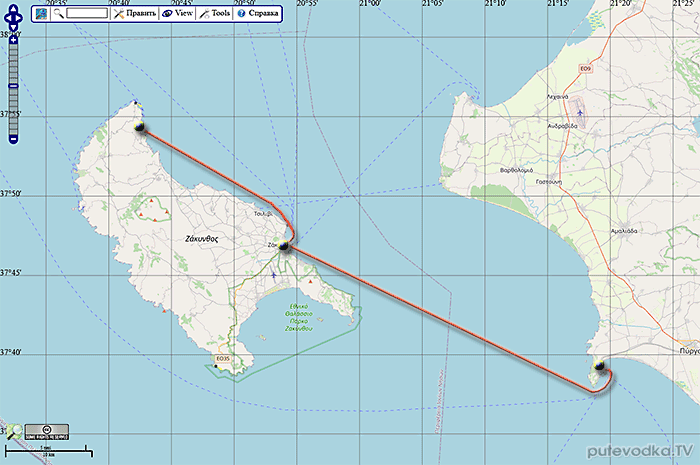The width and height of the screenshot is (700, 465).
Task: Click the zoom level bar above the handle
Action: click(x=13, y=63)
